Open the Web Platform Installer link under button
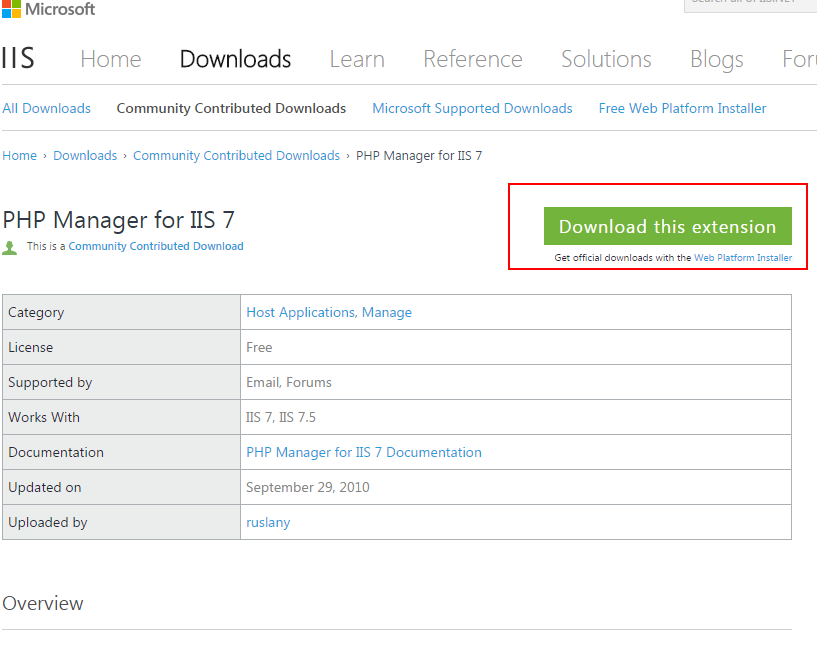The image size is (817, 654). [x=742, y=257]
